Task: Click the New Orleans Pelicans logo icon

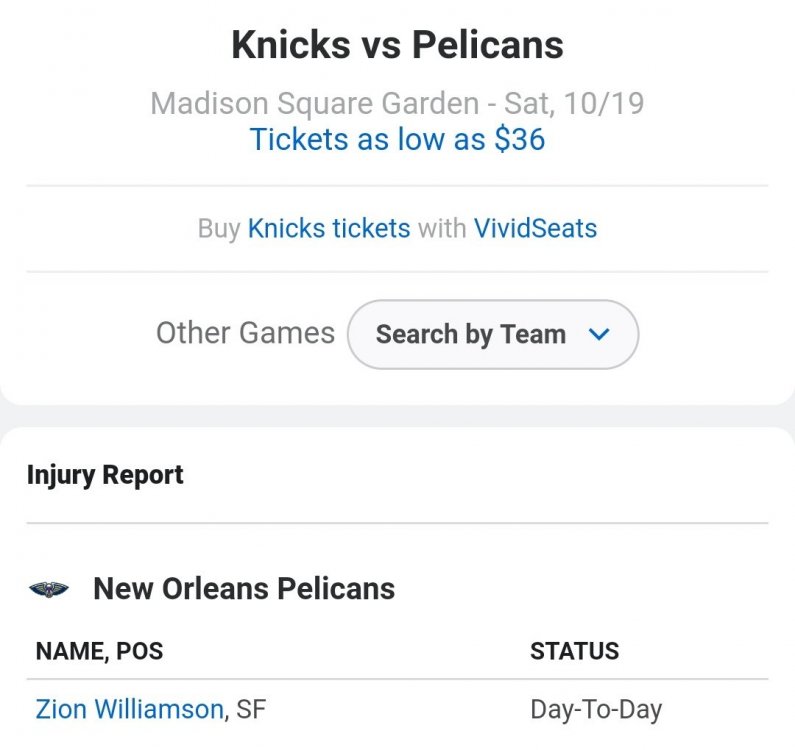Action: pyautogui.click(x=49, y=589)
